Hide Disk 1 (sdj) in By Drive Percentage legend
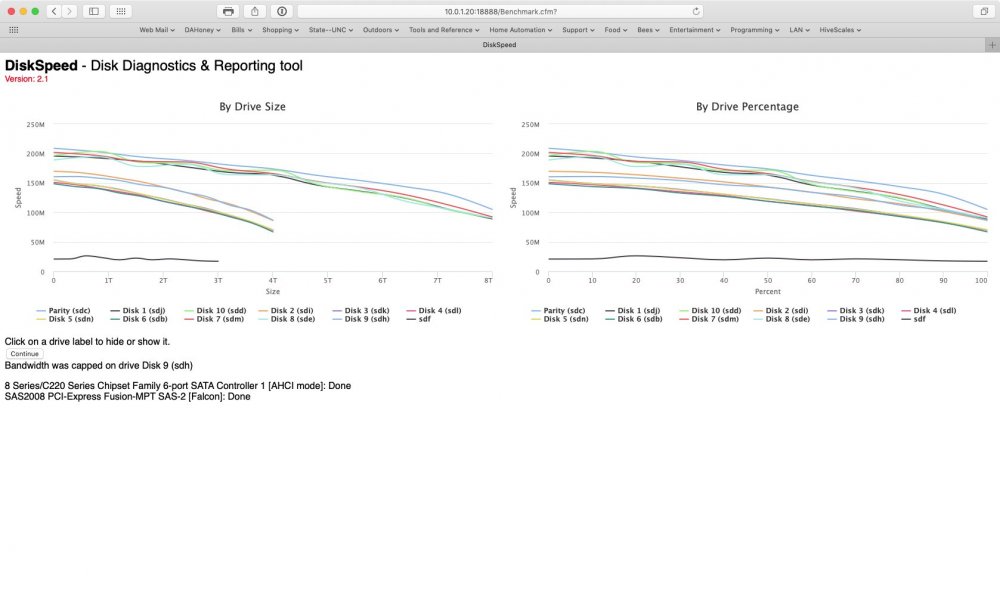Image resolution: width=1000 pixels, height=599 pixels. [x=633, y=311]
